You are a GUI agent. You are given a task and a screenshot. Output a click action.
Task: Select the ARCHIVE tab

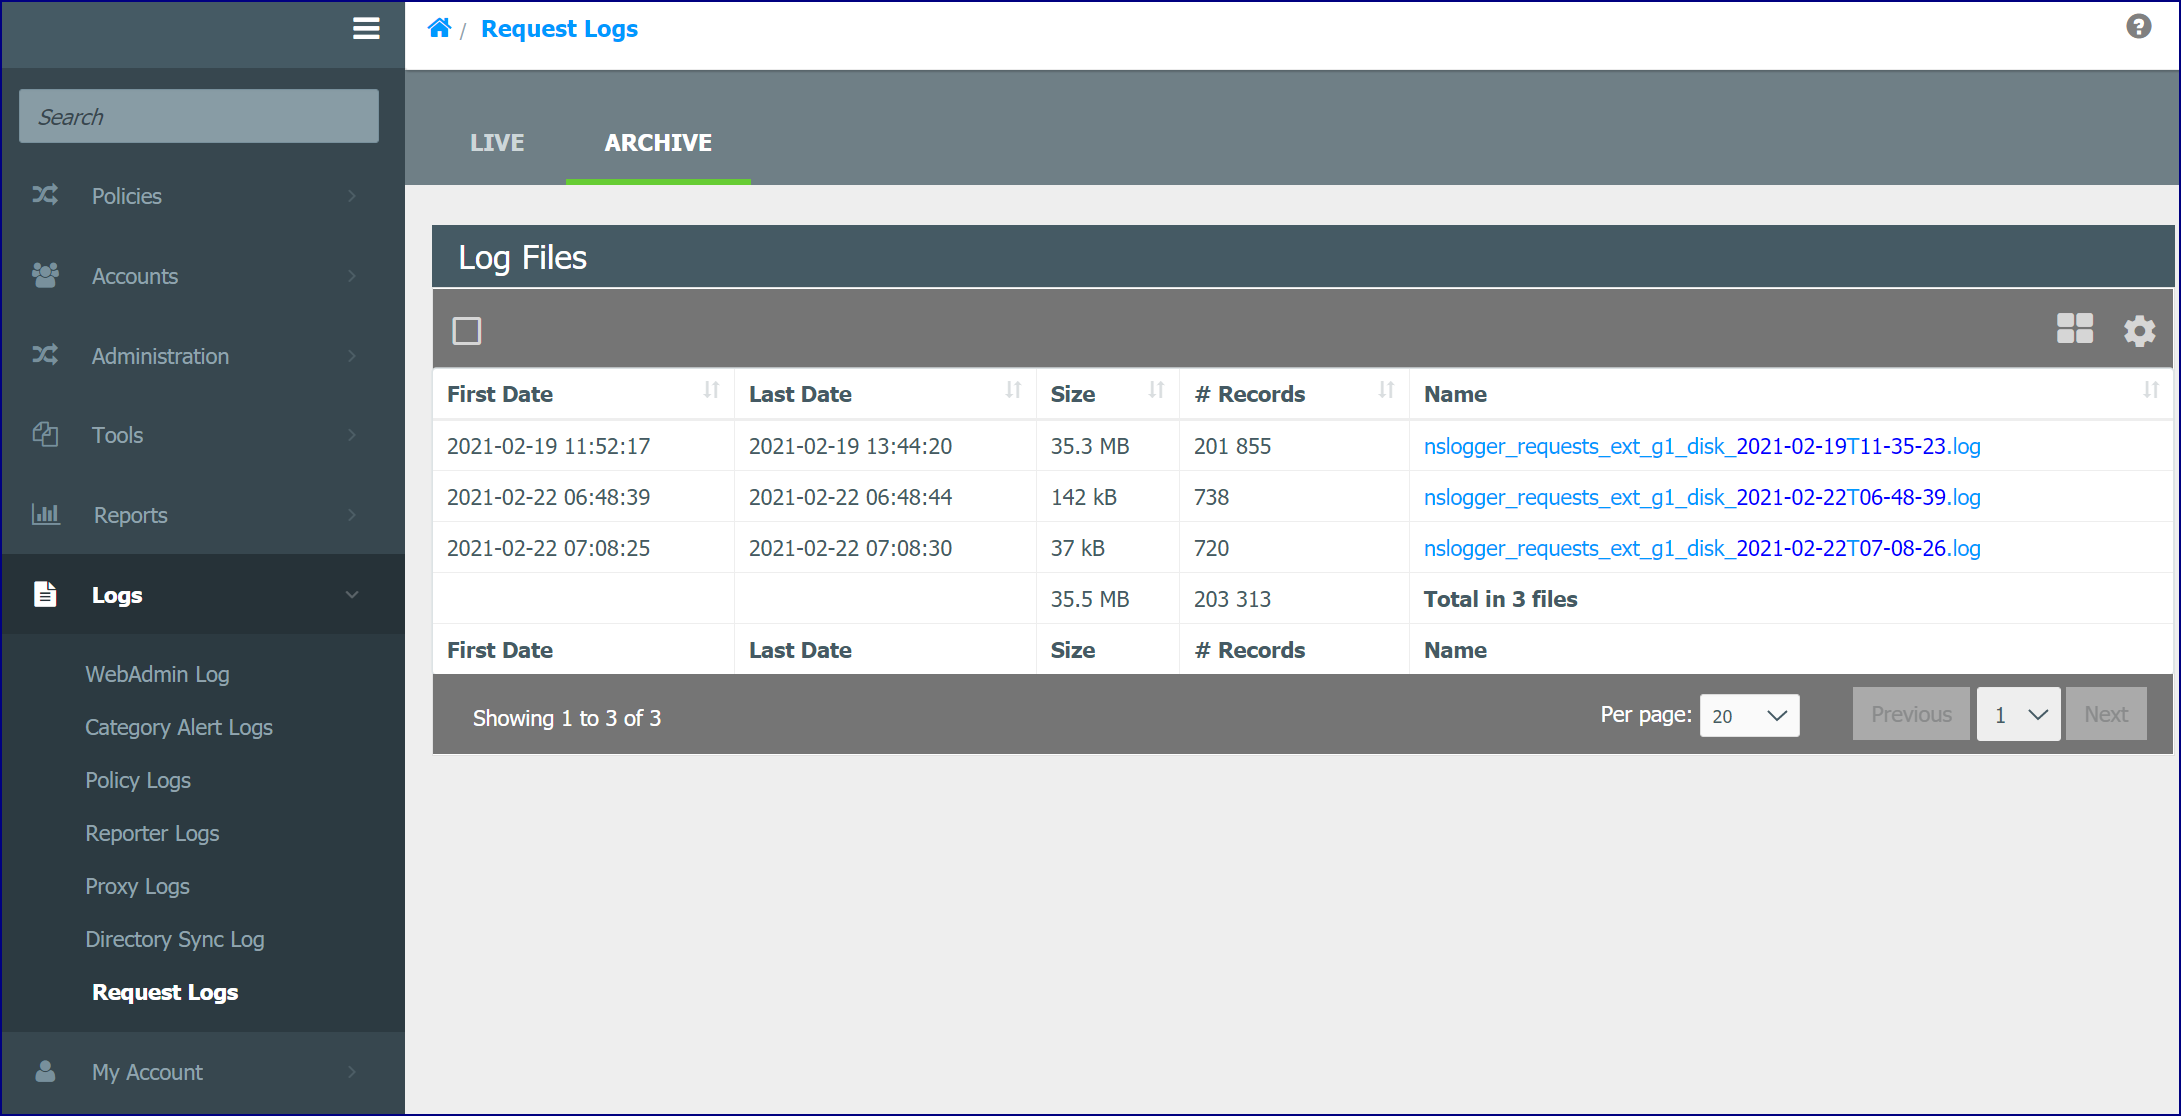[658, 143]
